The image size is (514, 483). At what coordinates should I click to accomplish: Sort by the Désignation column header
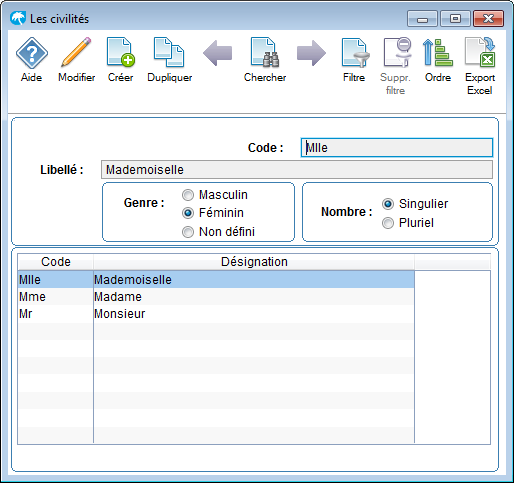(254, 262)
